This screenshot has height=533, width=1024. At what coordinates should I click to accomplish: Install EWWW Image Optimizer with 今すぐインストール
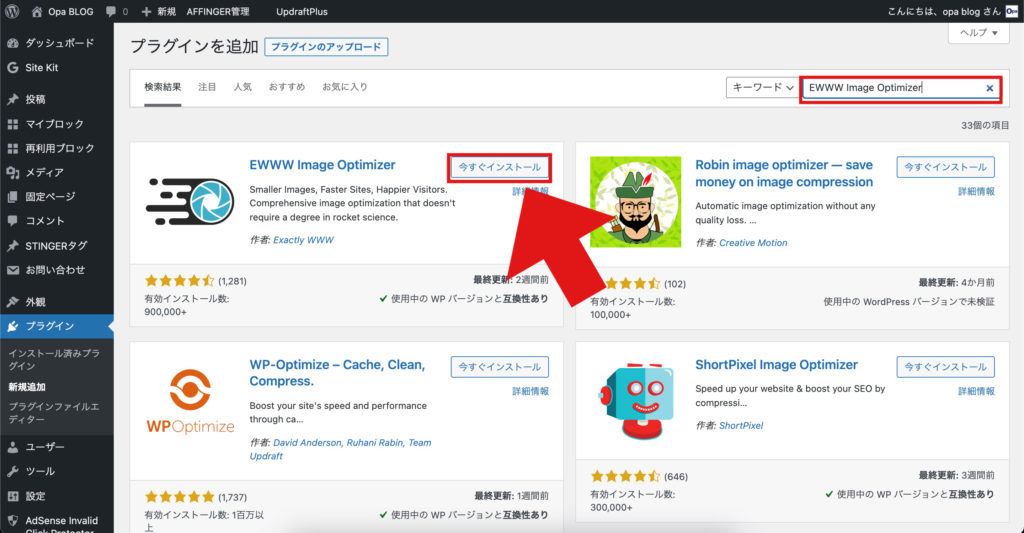coord(499,167)
